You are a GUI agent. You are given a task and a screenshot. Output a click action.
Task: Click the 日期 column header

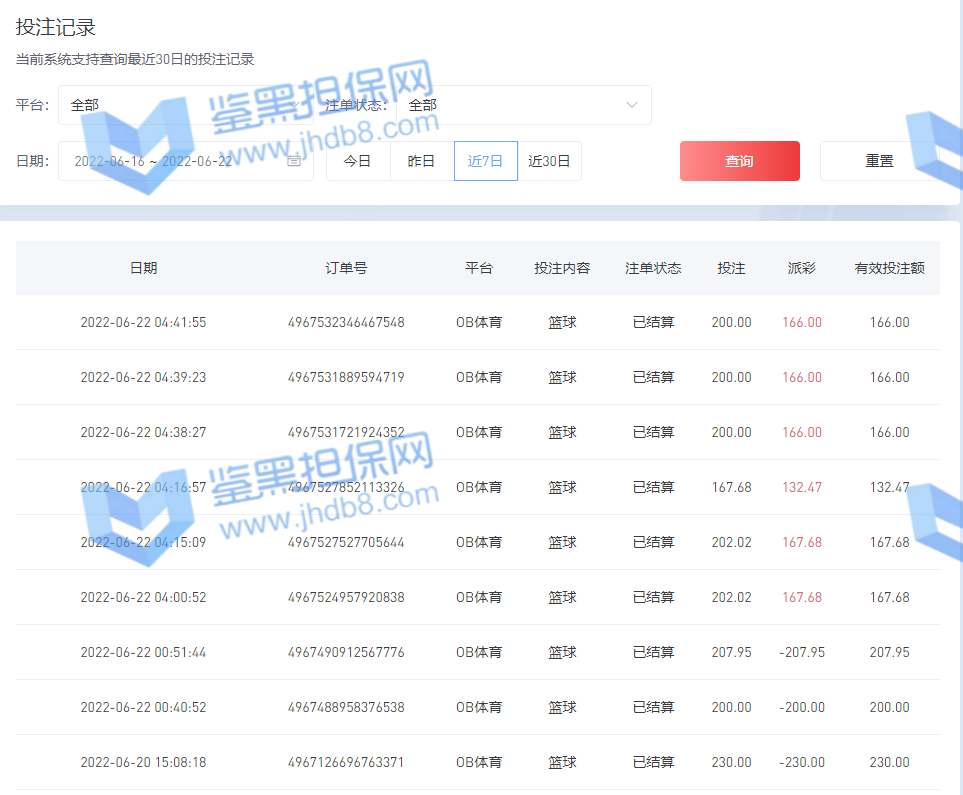coord(143,268)
